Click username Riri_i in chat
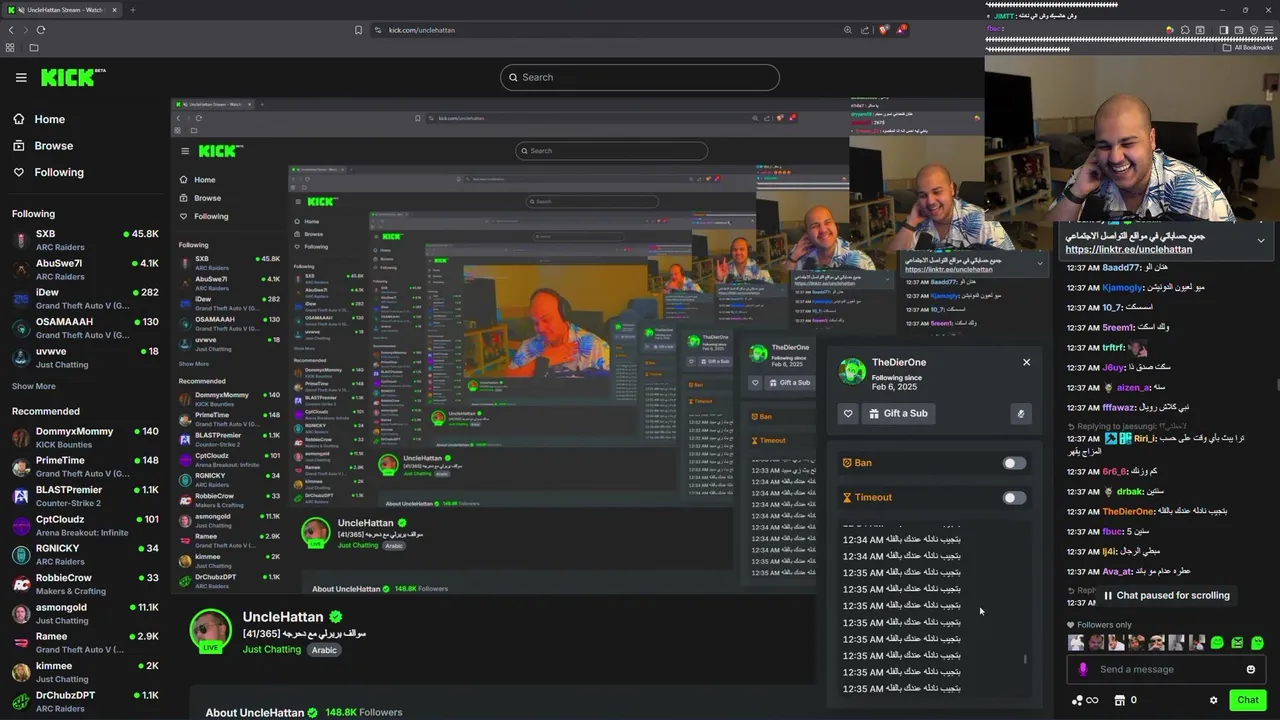Viewport: 1280px width, 720px height. [1146, 438]
